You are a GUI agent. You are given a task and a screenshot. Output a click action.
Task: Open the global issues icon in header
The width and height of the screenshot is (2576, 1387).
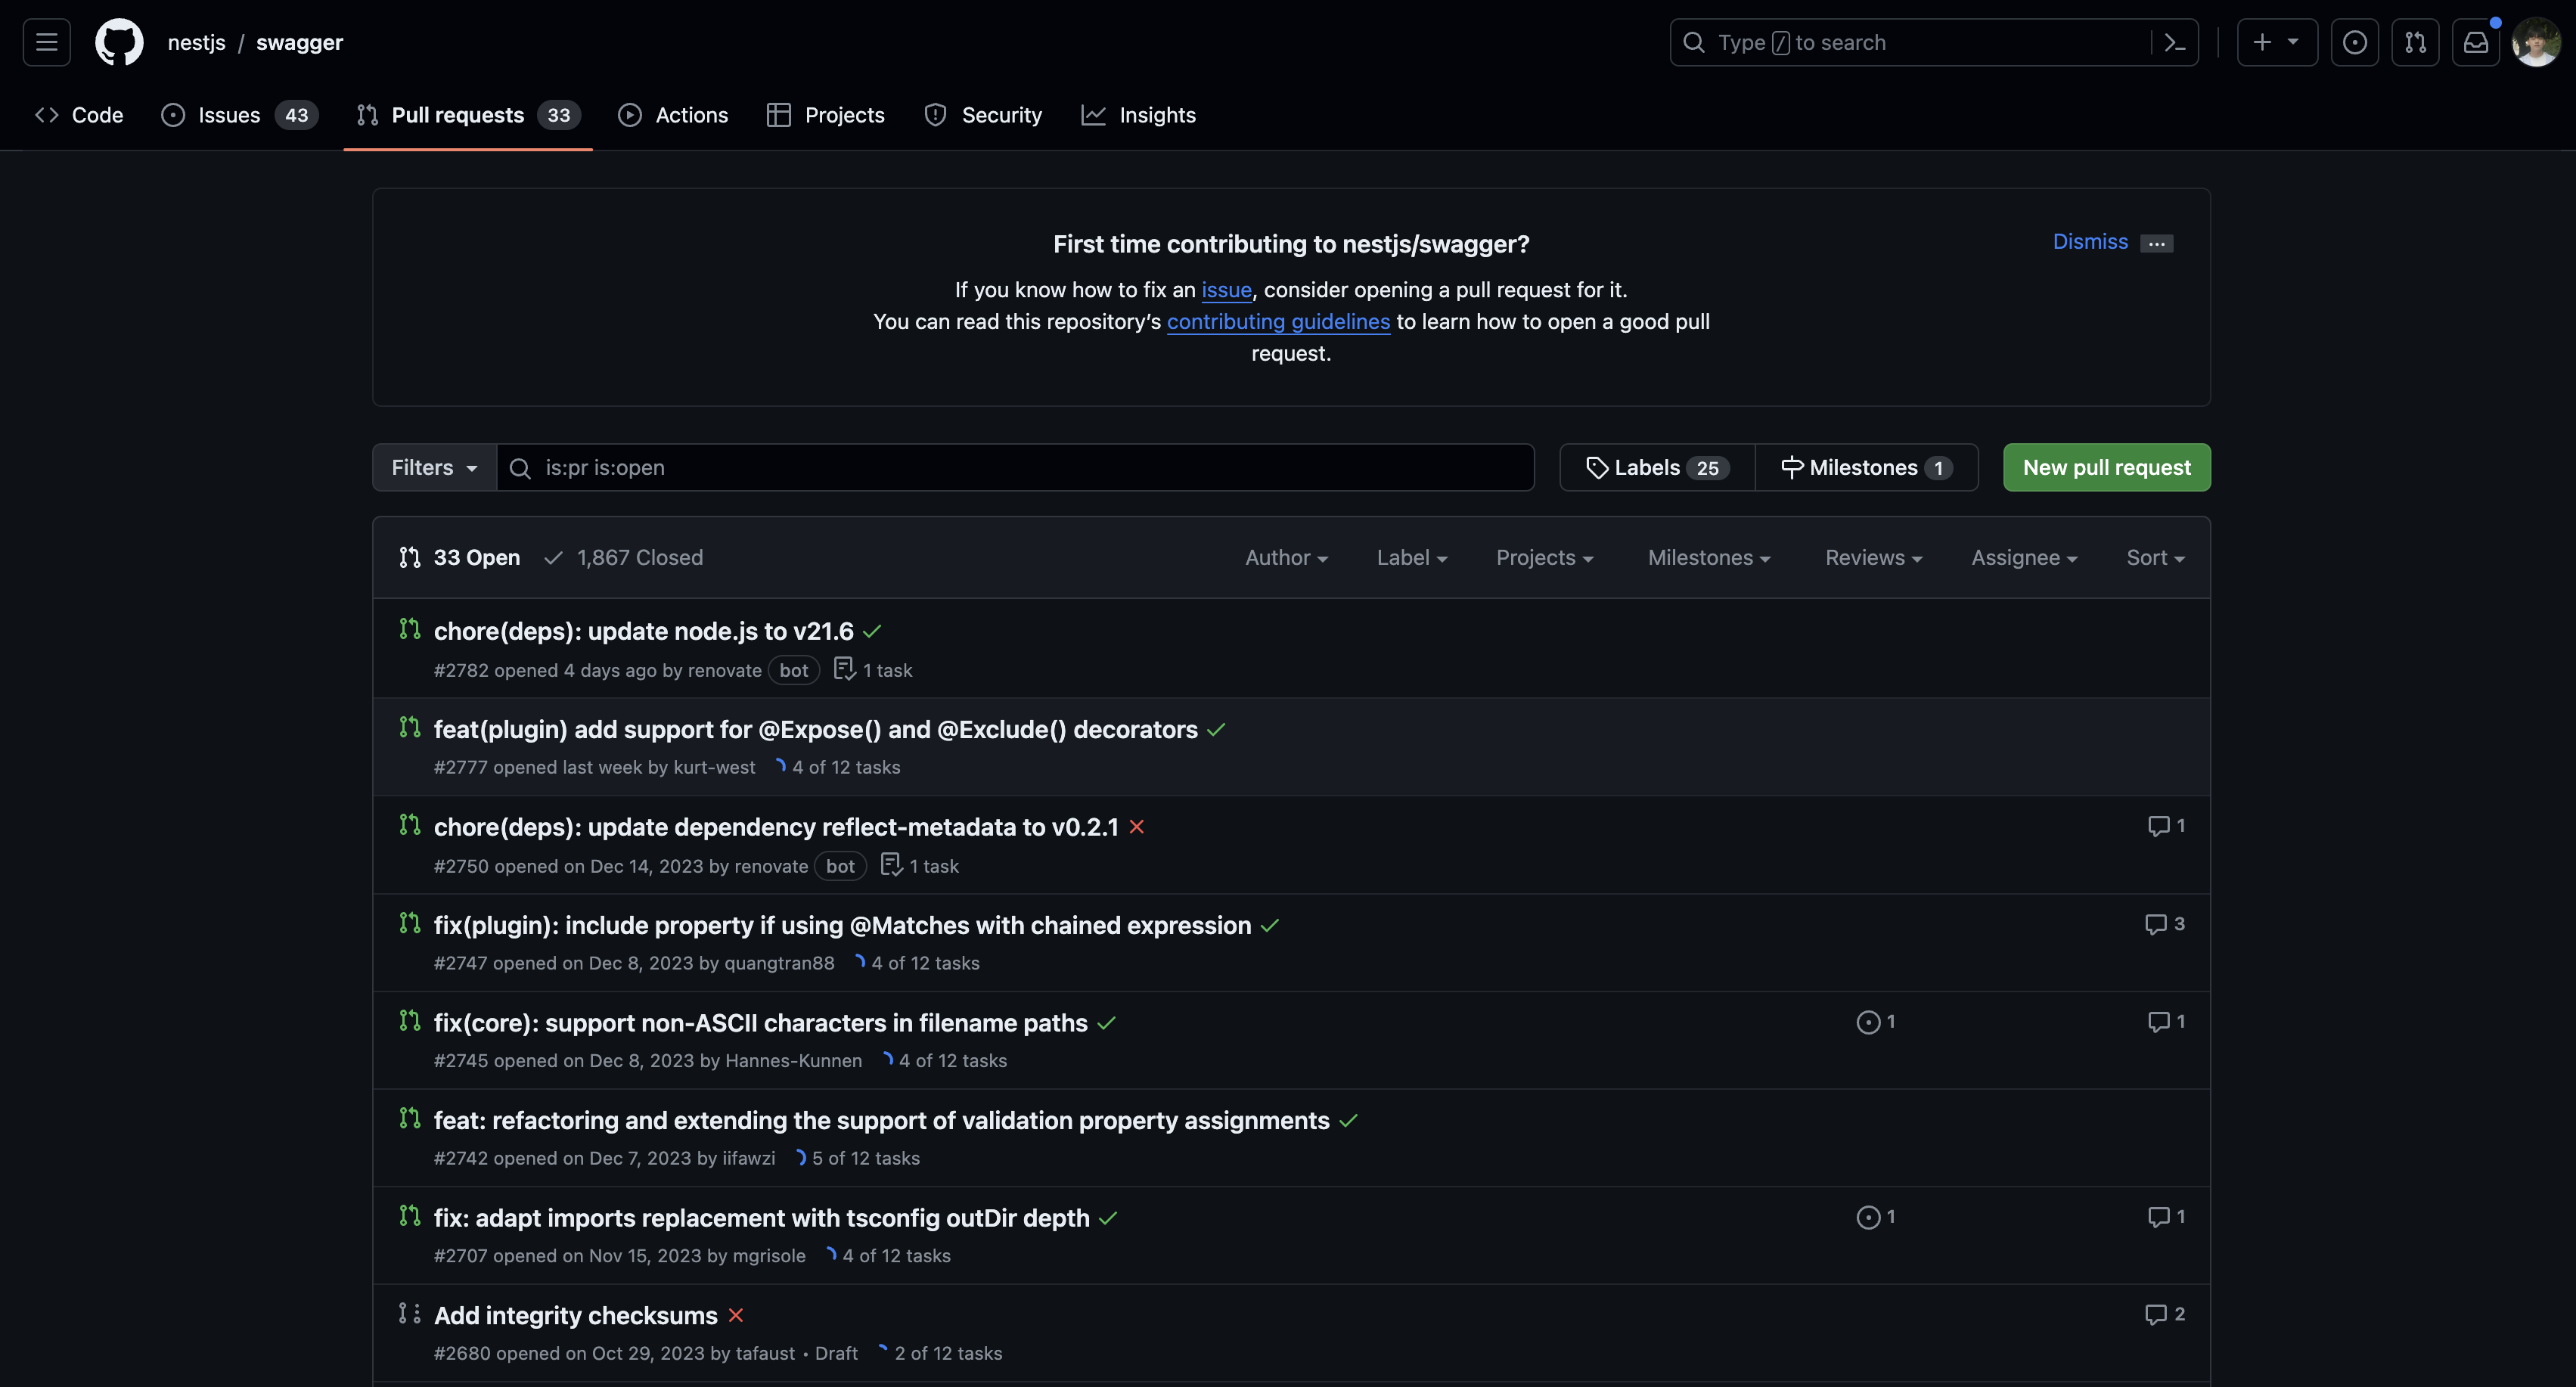pos(2354,42)
